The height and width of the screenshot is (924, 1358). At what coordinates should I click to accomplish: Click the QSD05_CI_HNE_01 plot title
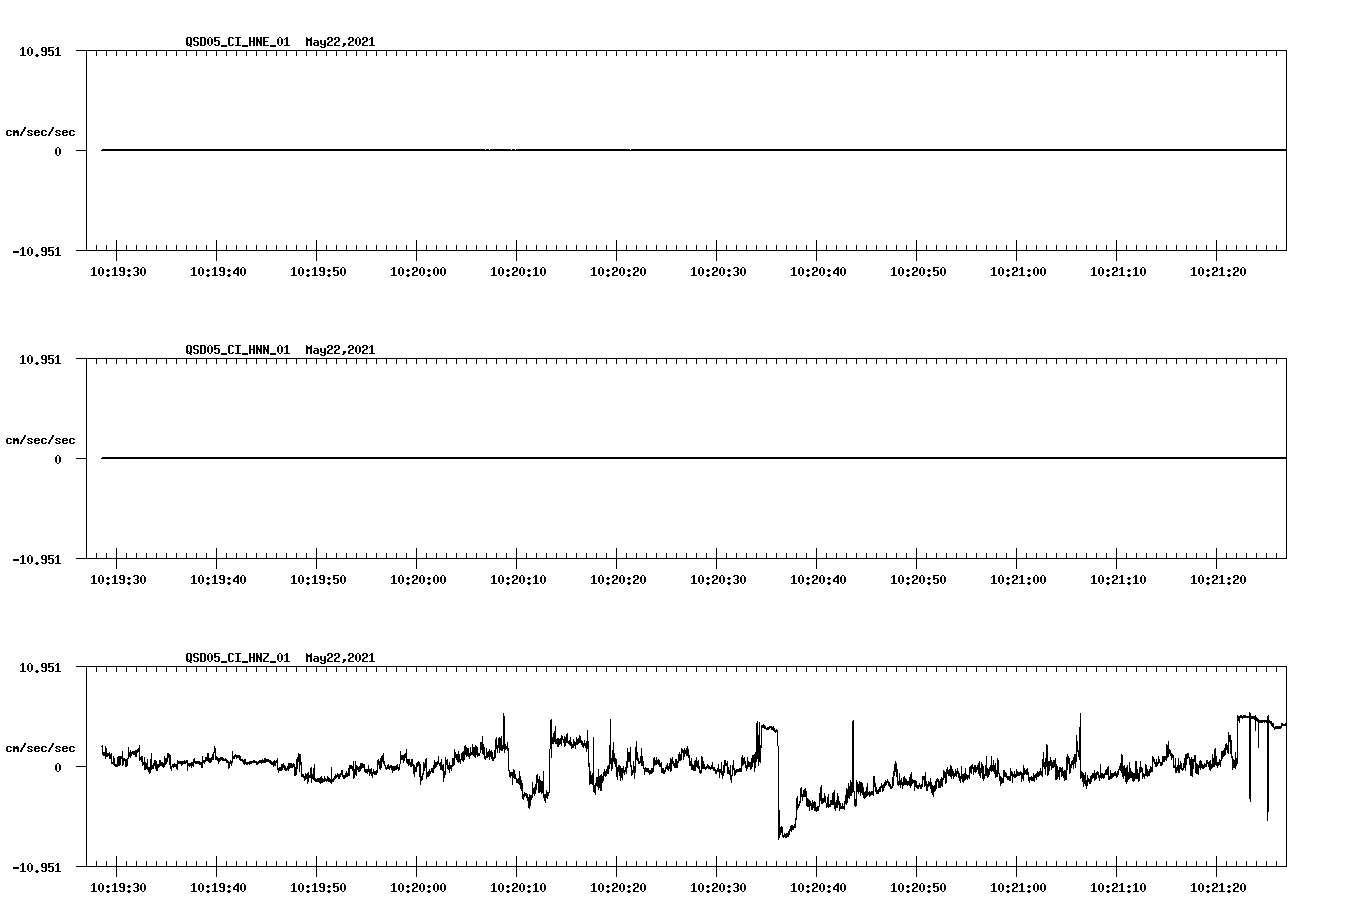280,42
